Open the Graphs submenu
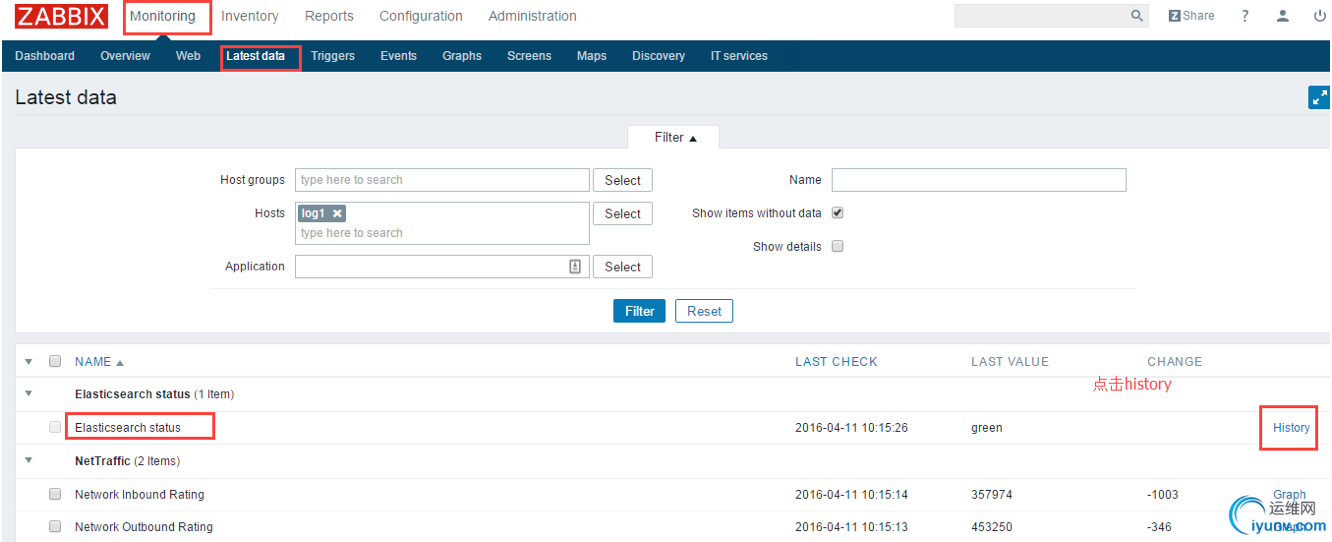The width and height of the screenshot is (1332, 542). click(x=462, y=56)
